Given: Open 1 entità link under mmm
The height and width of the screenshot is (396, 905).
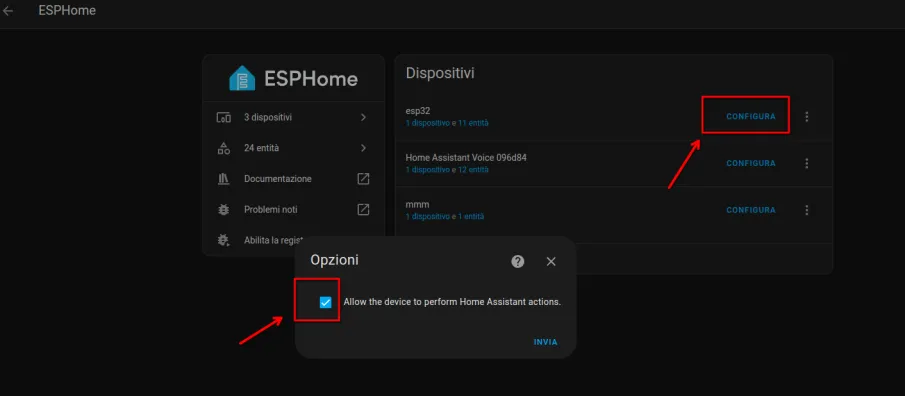Looking at the screenshot, I should (x=471, y=216).
